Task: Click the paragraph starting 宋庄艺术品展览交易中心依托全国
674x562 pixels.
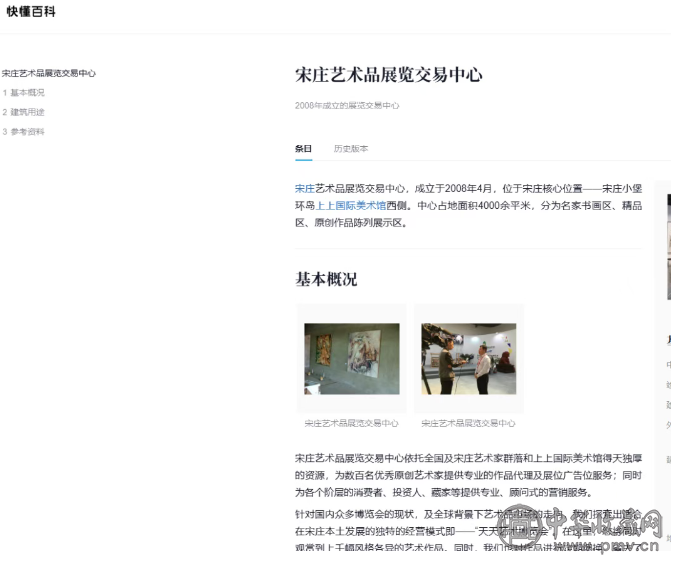Action: pyautogui.click(x=470, y=474)
